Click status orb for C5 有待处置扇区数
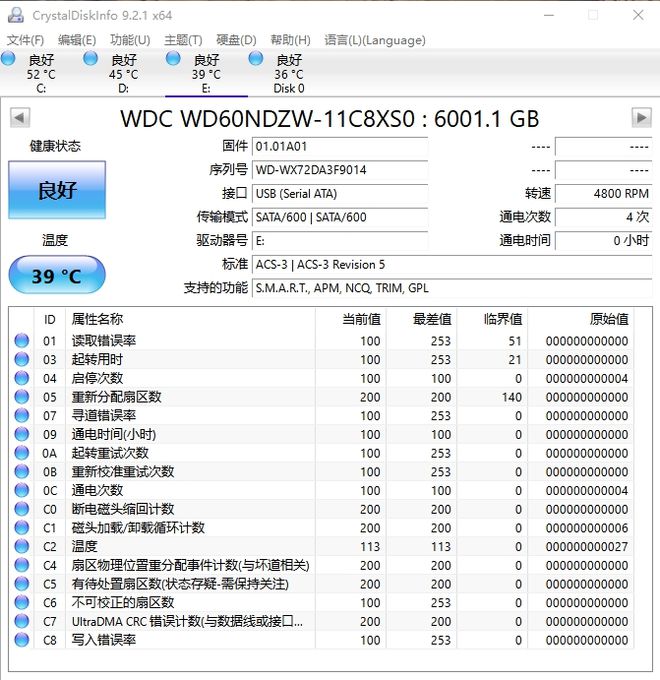 [x=22, y=584]
